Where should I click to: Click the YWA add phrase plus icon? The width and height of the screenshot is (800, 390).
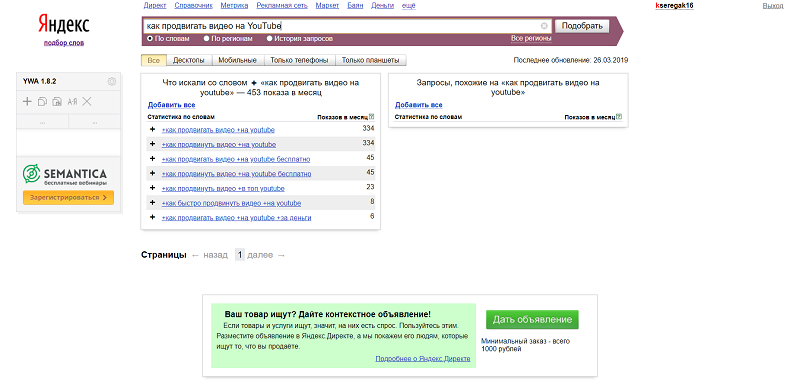point(27,102)
